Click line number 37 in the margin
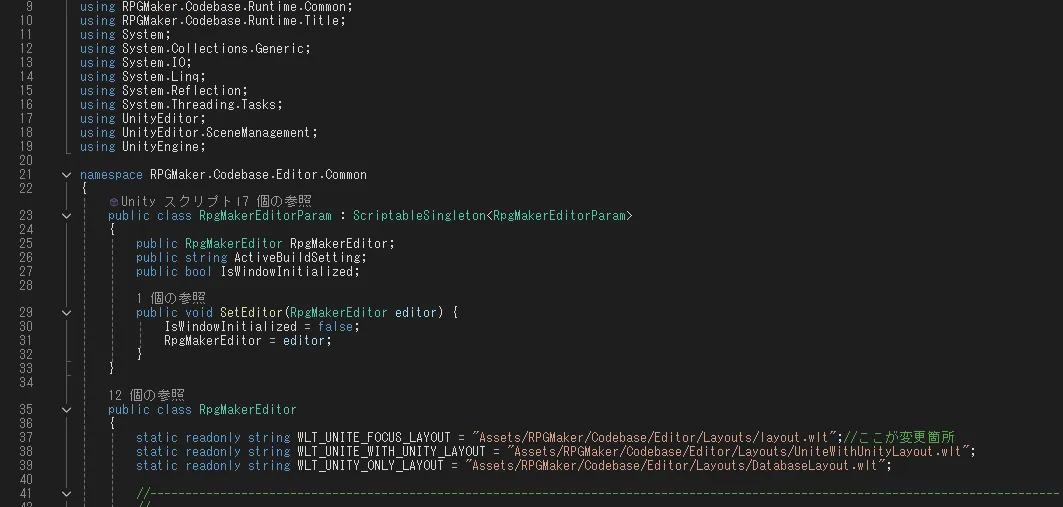Viewport: 1063px width, 507px height. point(26,437)
